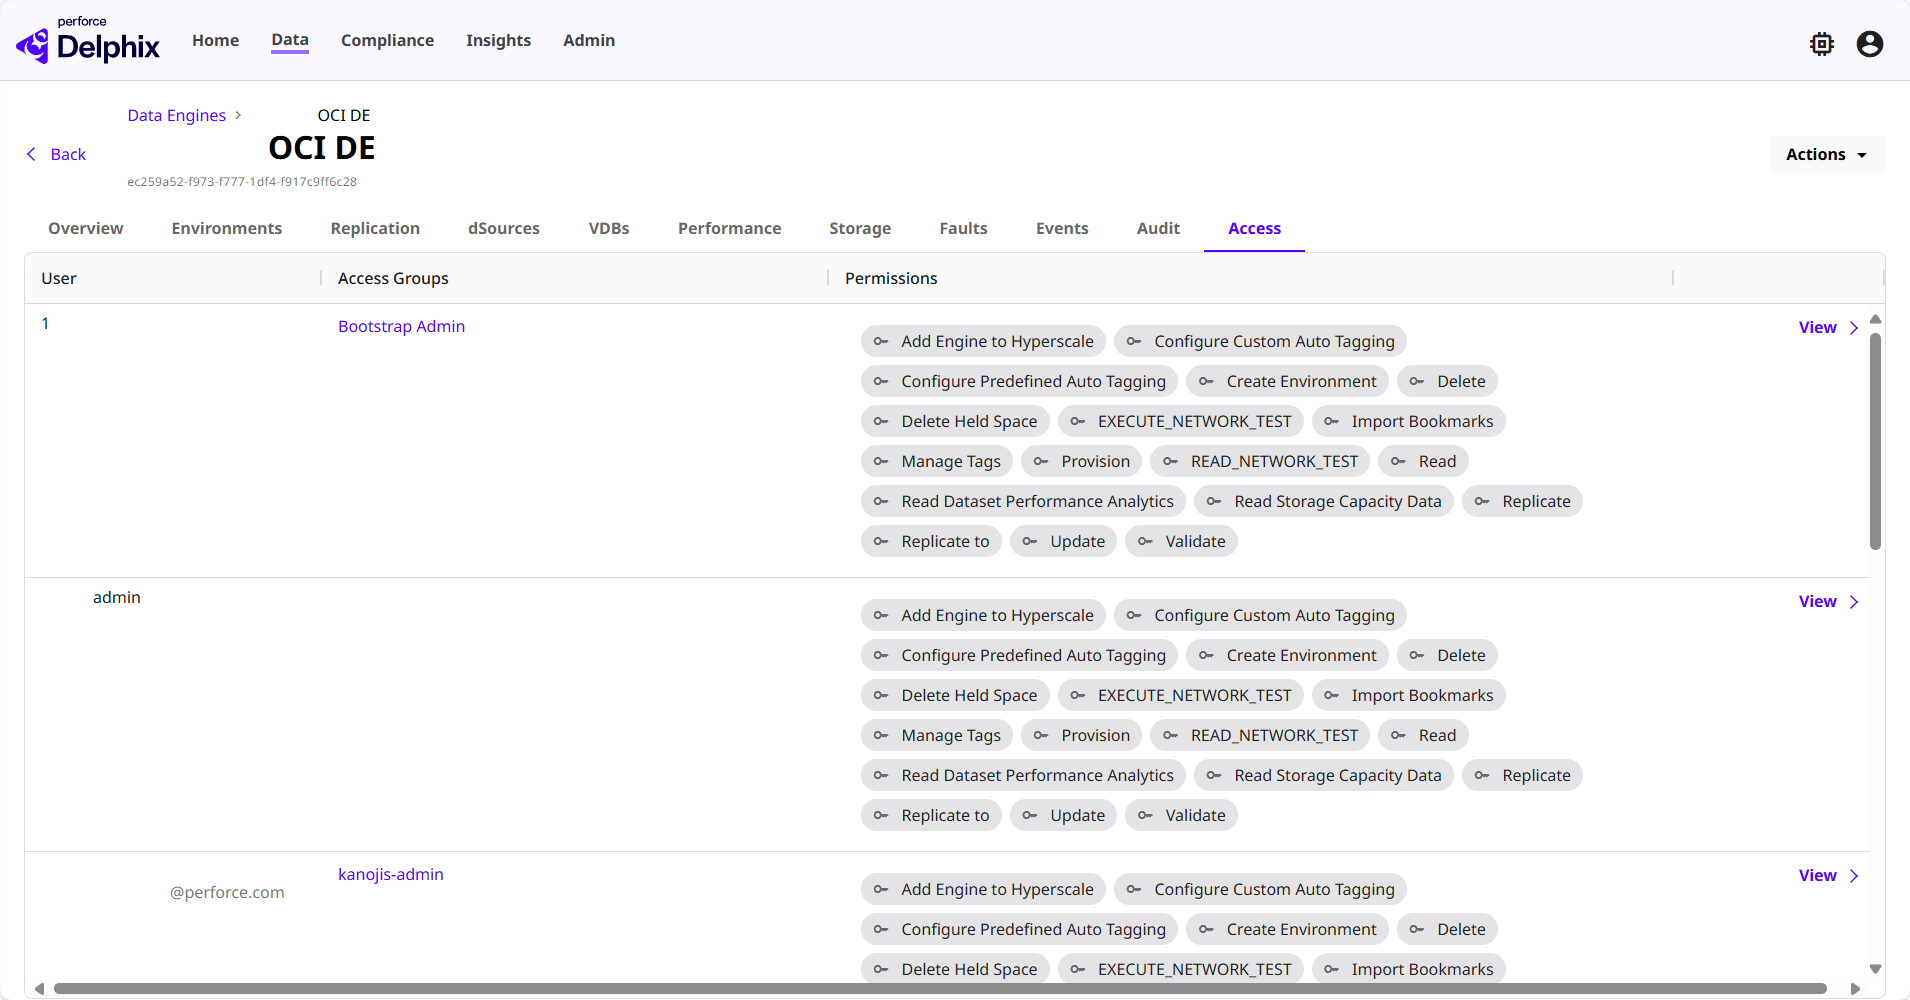Open the chip settings icon in header

click(x=1822, y=44)
